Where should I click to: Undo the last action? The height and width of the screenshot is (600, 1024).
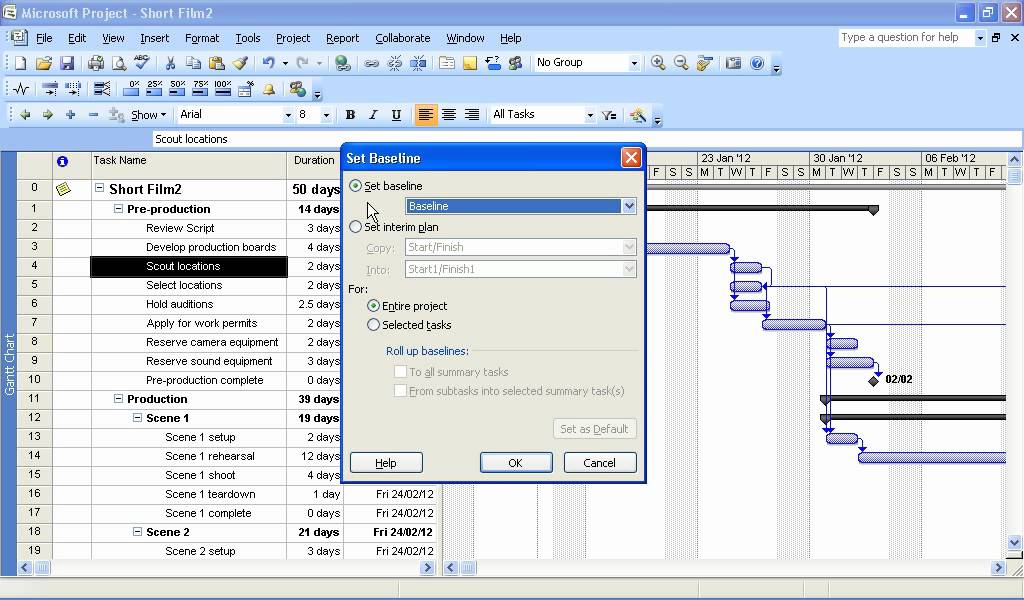pos(268,63)
